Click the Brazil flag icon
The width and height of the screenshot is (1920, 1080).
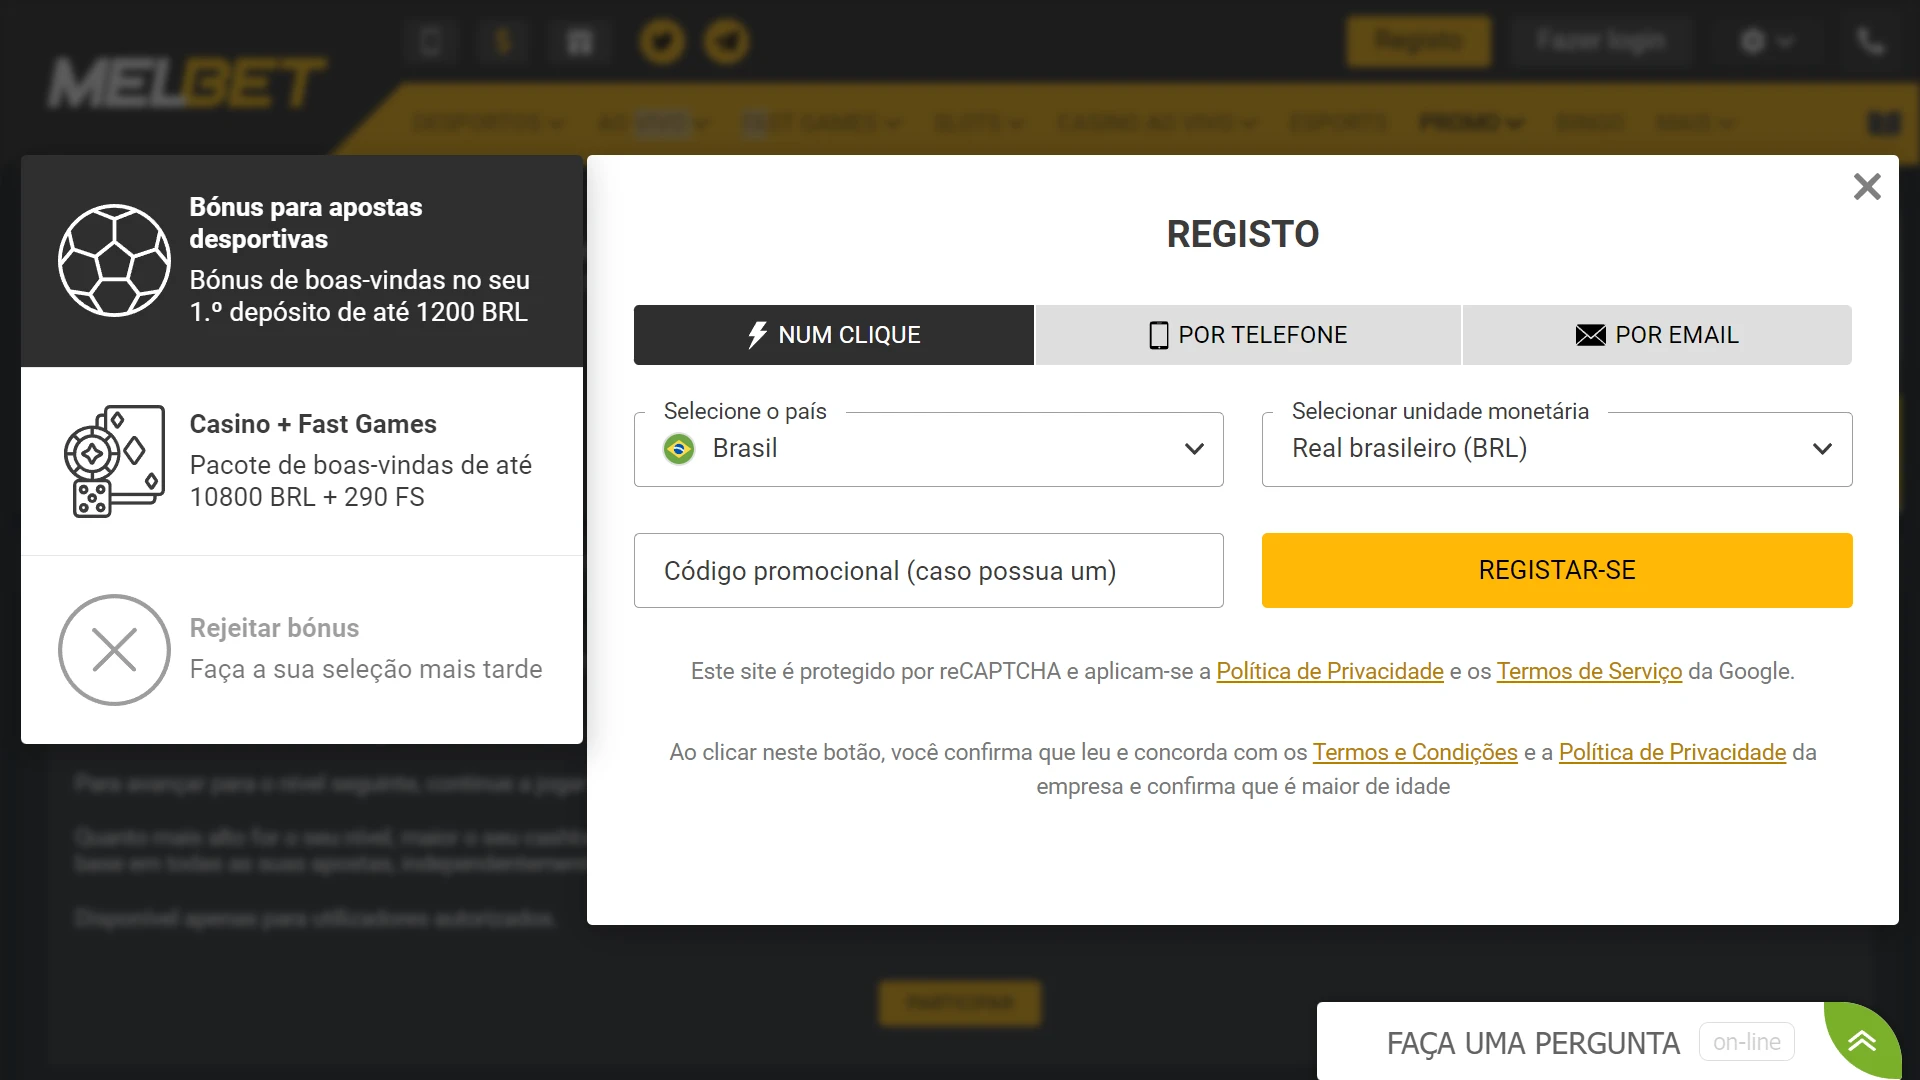[x=679, y=449]
